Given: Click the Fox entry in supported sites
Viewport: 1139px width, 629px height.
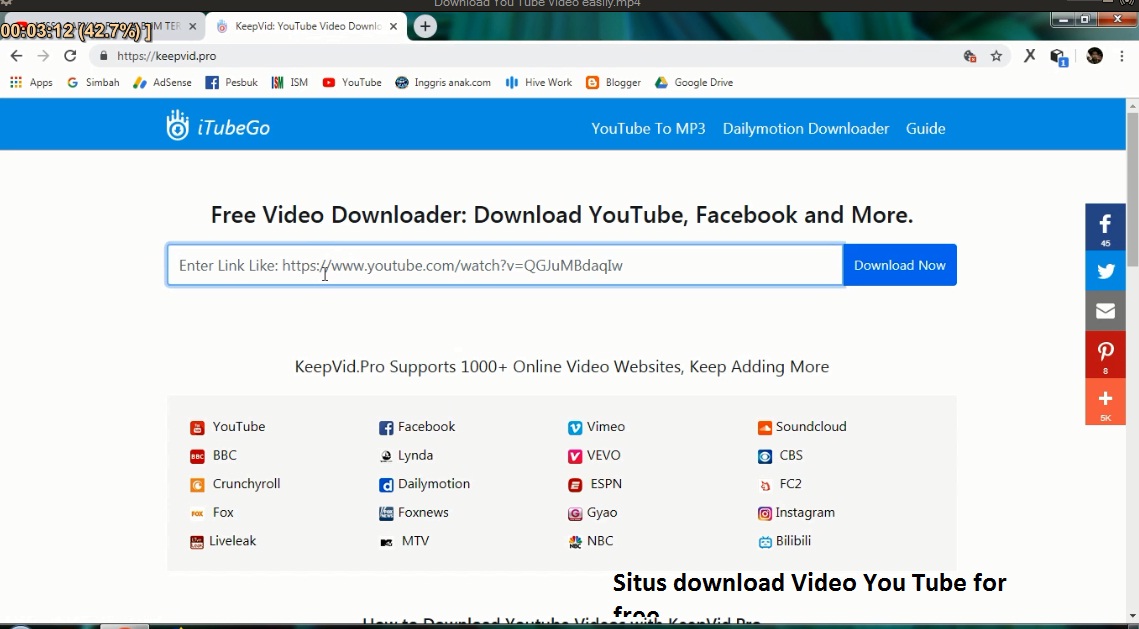Looking at the screenshot, I should 211,513.
